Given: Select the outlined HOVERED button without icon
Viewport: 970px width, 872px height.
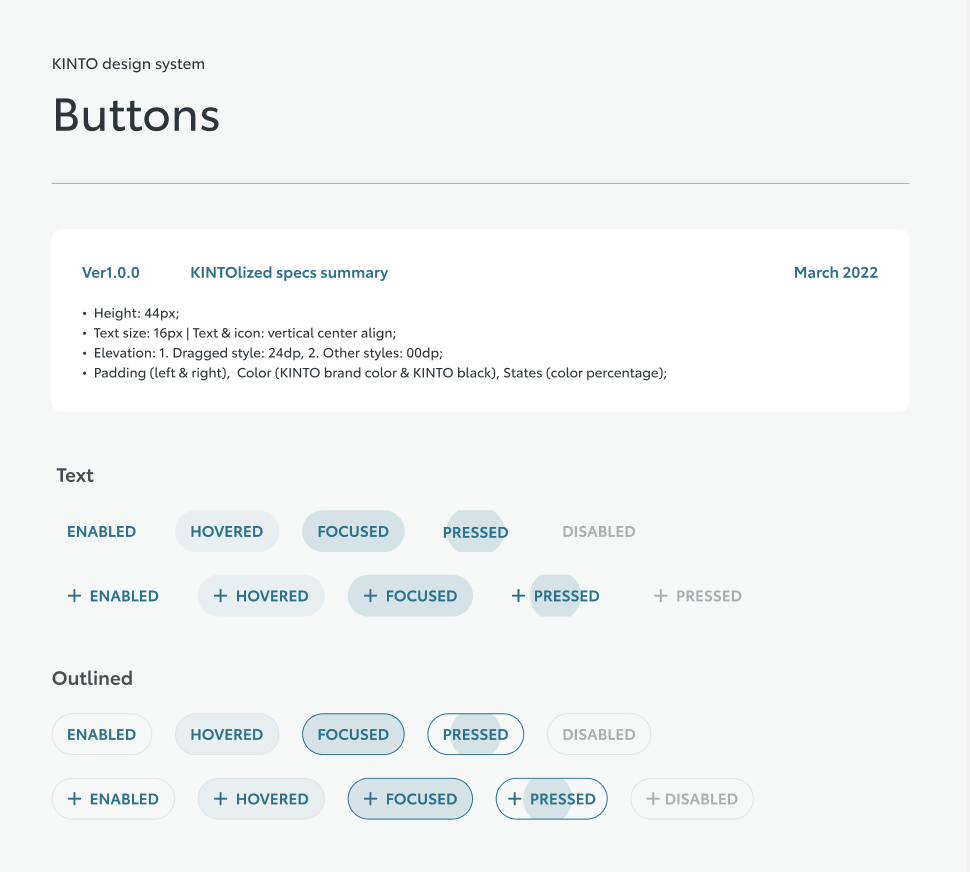Looking at the screenshot, I should [227, 735].
